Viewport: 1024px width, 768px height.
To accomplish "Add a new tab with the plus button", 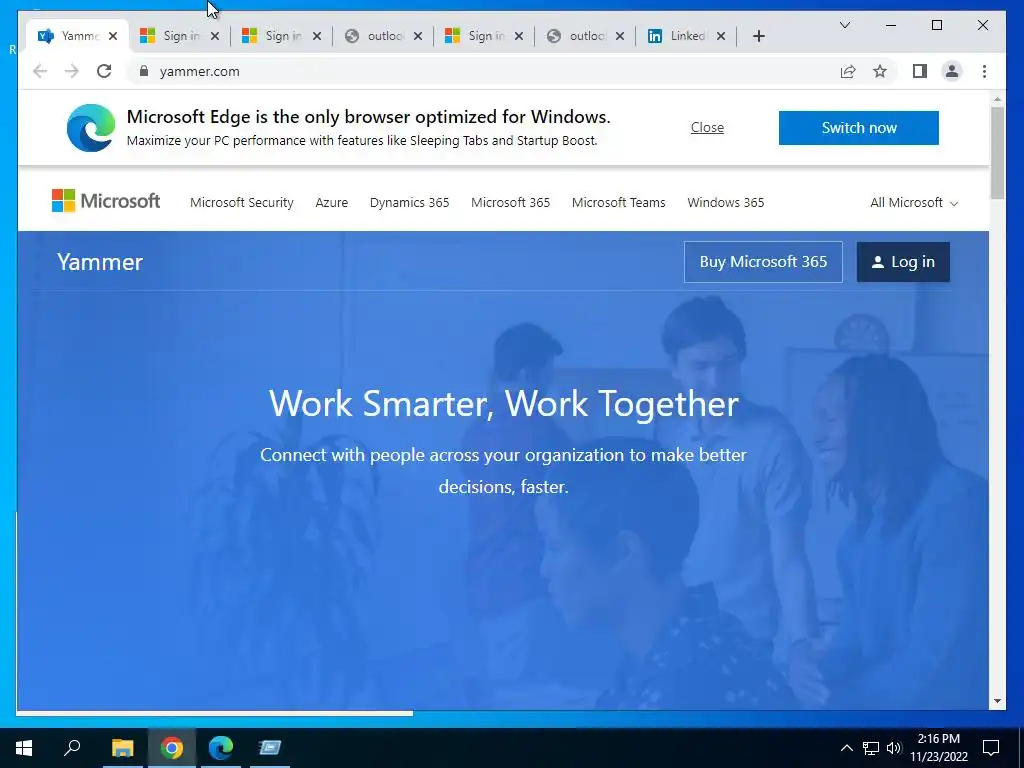I will (x=758, y=36).
